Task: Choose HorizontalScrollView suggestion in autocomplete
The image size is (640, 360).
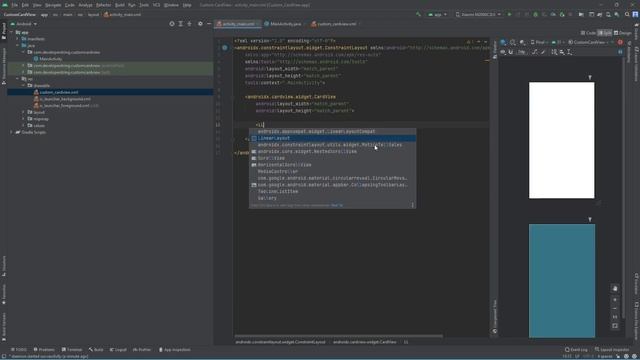Action: [333, 165]
